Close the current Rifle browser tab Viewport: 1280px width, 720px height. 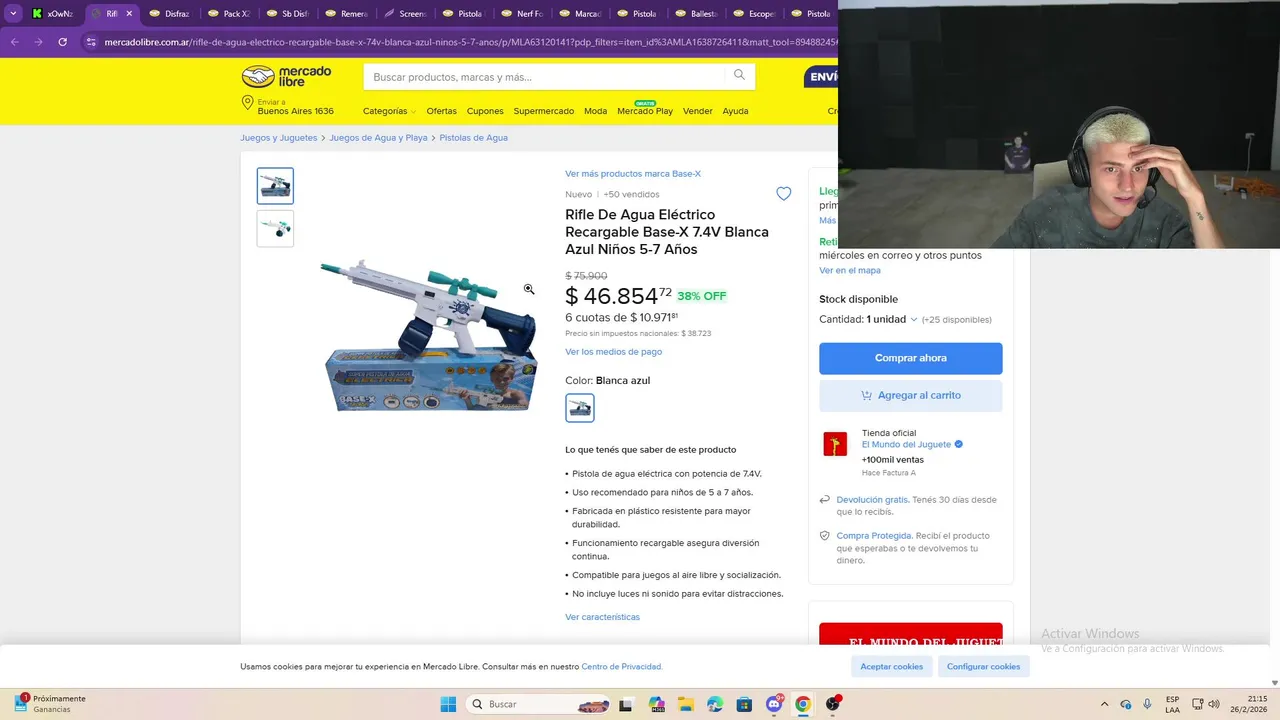click(129, 14)
